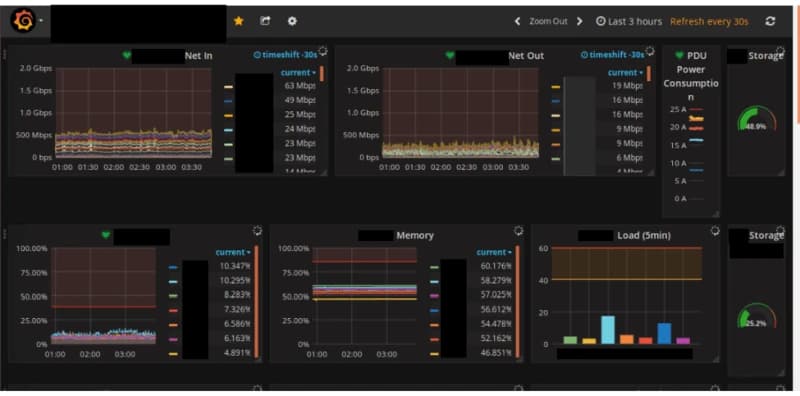This screenshot has width=800, height=396.
Task: Click the first 16 Mbps Net Out legend value
Action: pyautogui.click(x=628, y=100)
